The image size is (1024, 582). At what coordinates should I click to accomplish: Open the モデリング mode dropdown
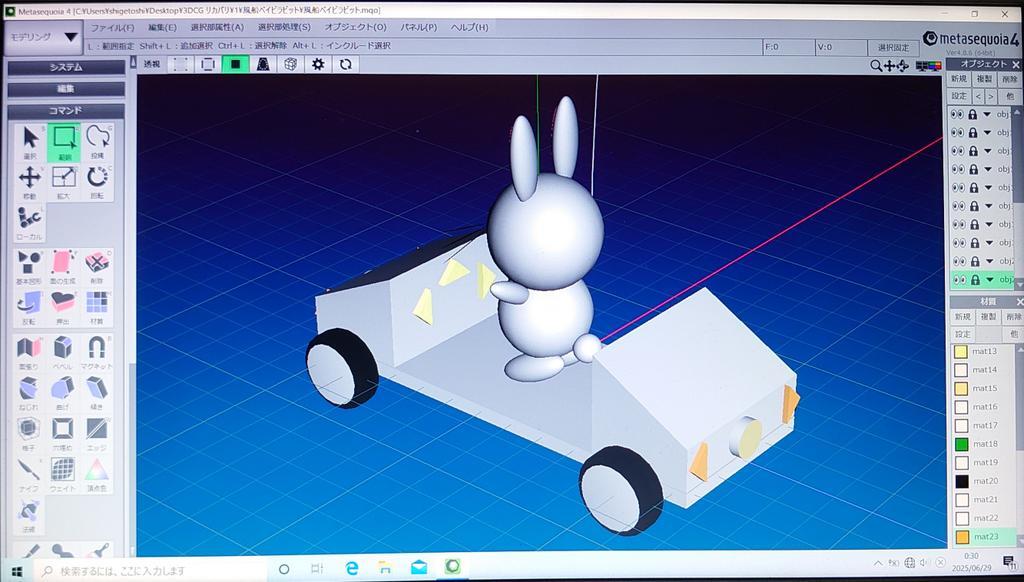(x=44, y=37)
